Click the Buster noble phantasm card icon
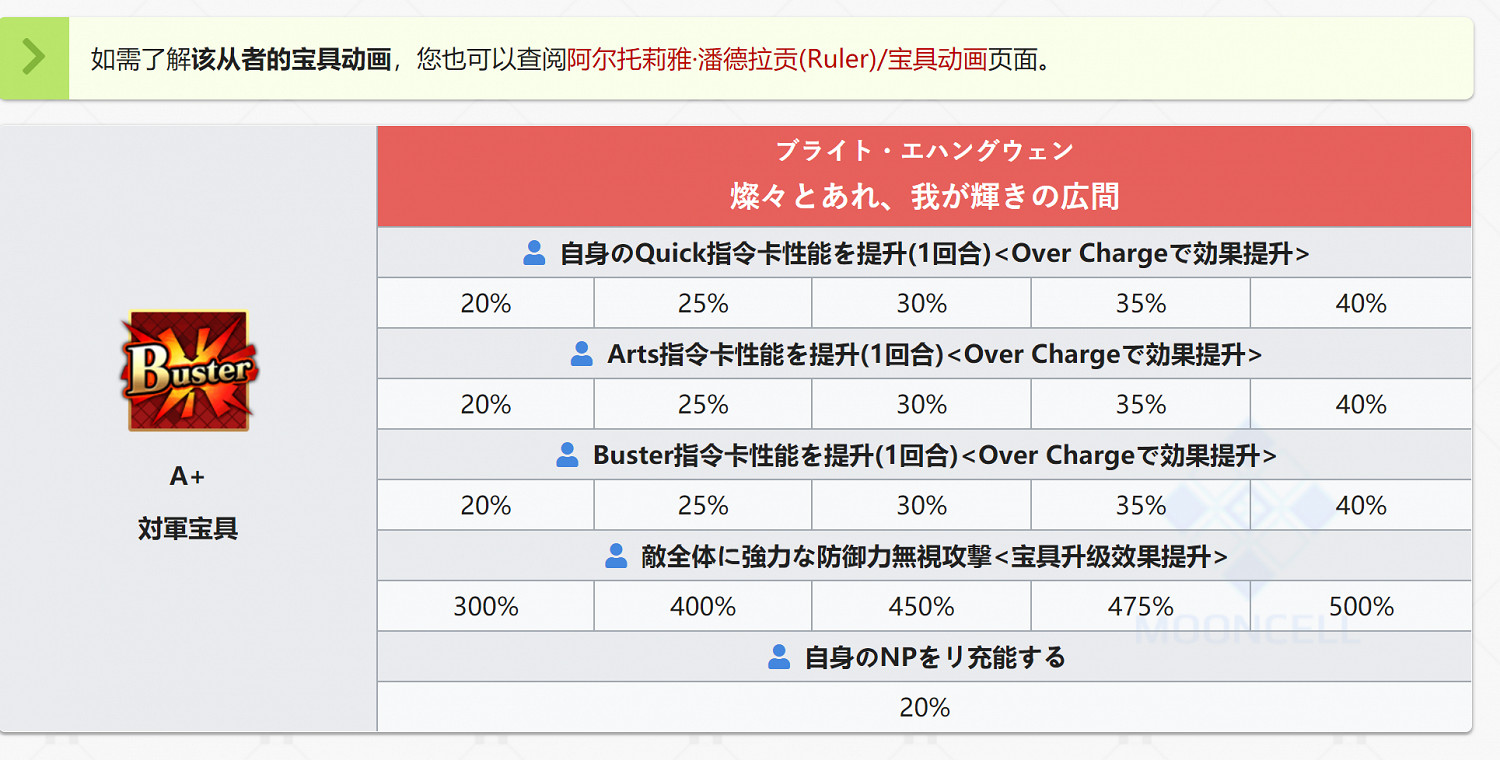The height and width of the screenshot is (760, 1500). tap(190, 372)
